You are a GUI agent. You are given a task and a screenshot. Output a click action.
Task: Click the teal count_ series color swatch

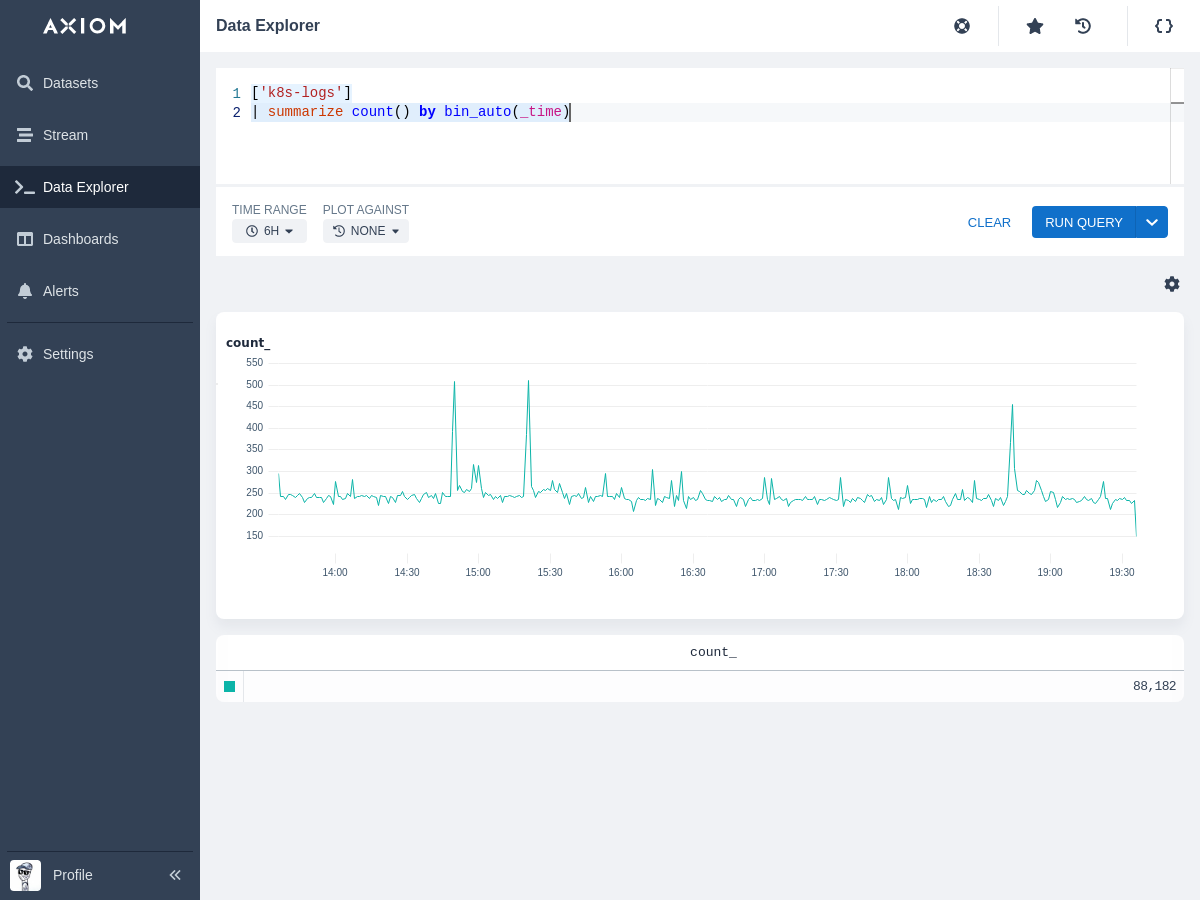(229, 686)
